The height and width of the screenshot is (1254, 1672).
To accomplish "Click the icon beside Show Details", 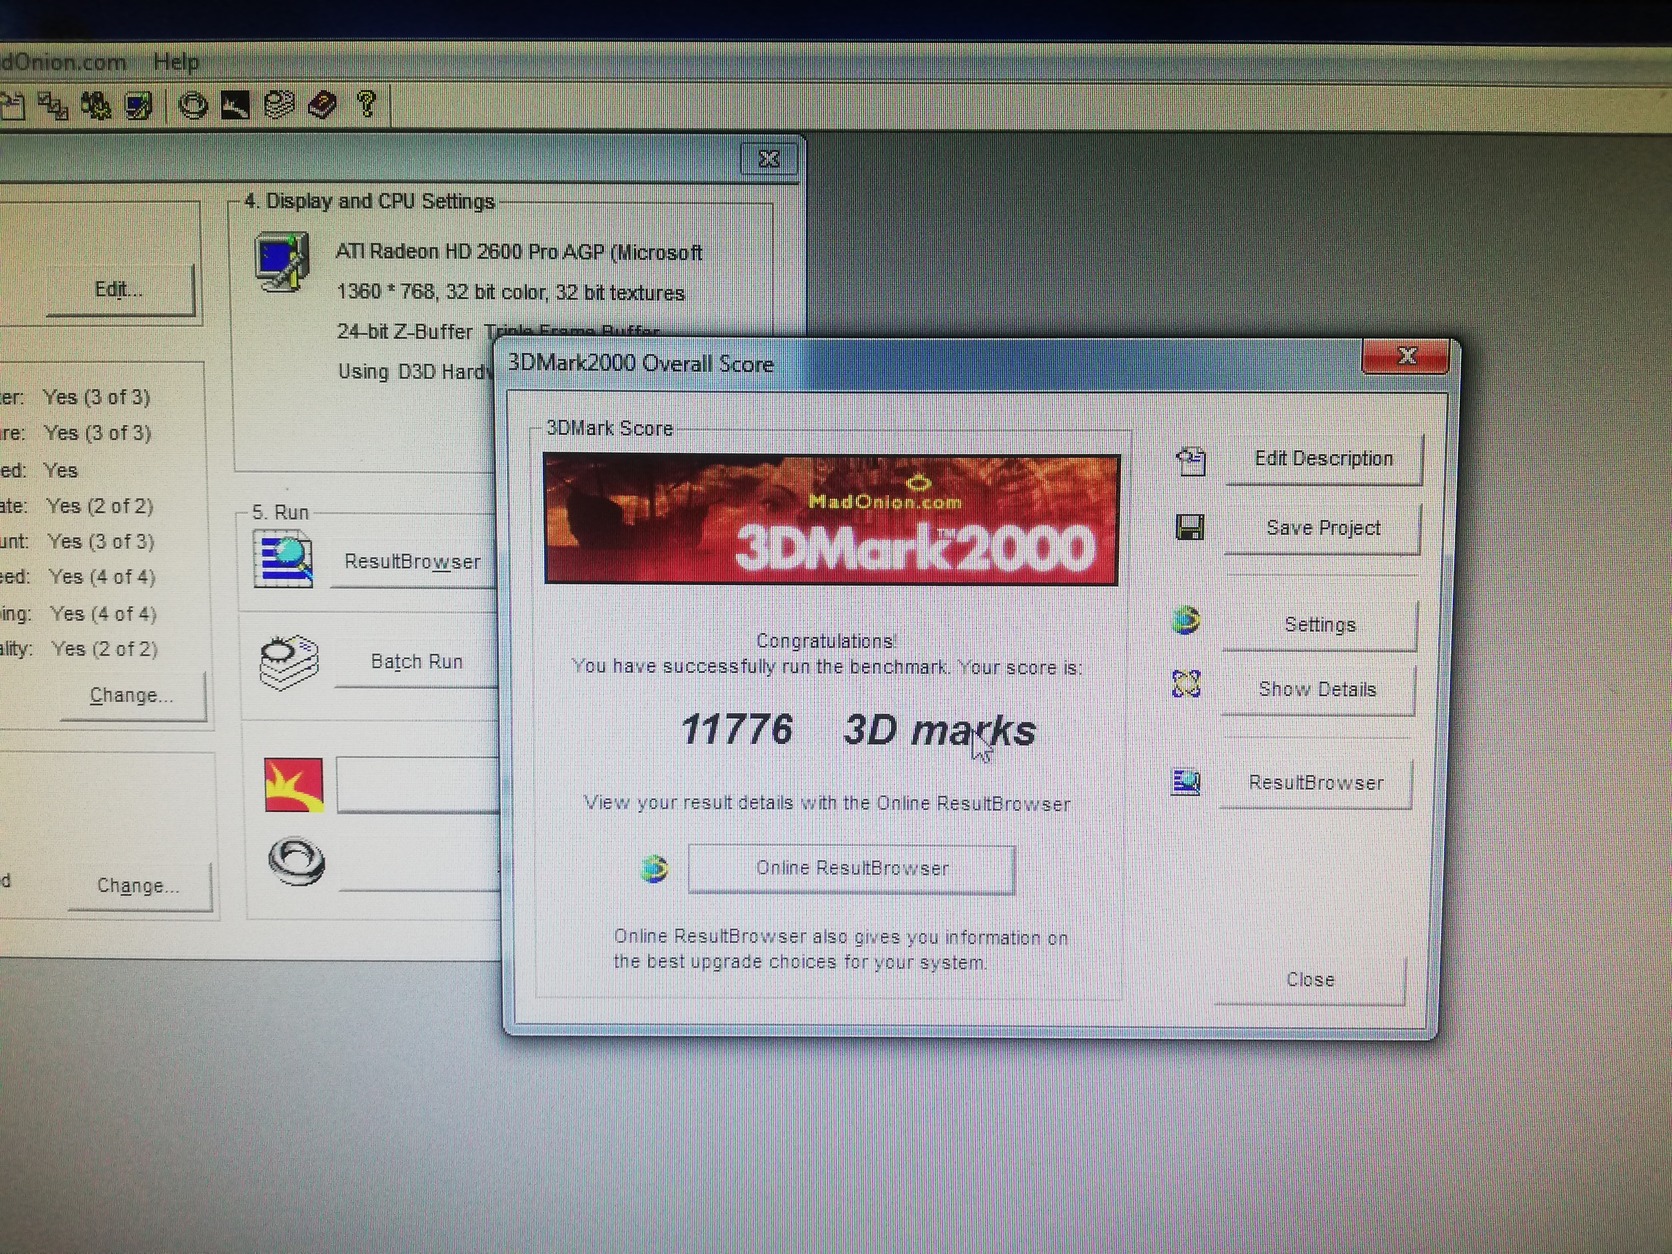I will 1186,685.
